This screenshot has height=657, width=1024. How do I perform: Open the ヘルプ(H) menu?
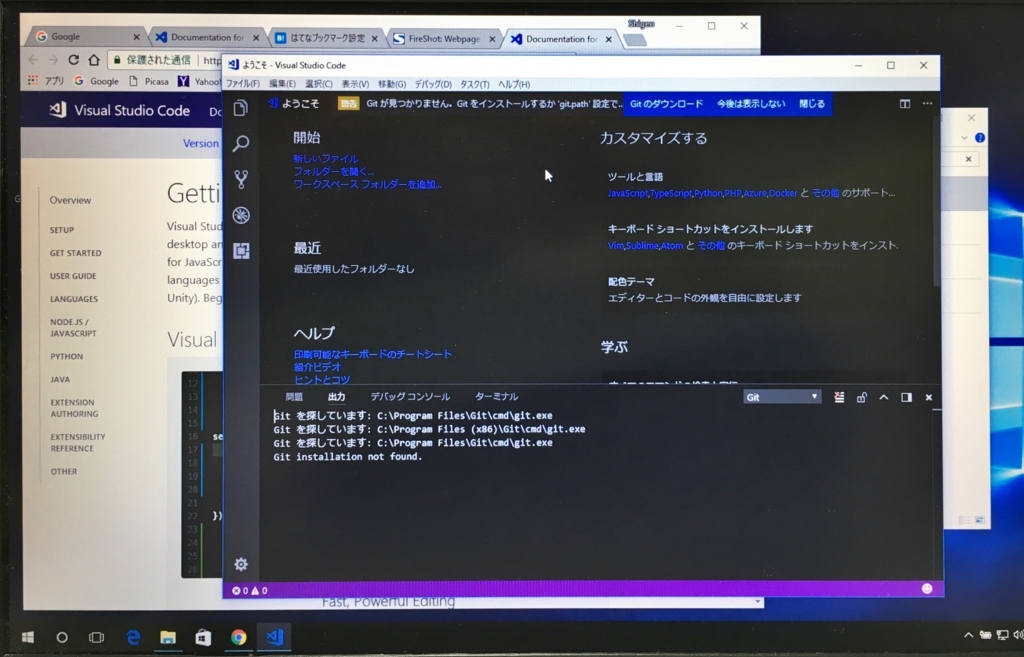click(x=514, y=84)
